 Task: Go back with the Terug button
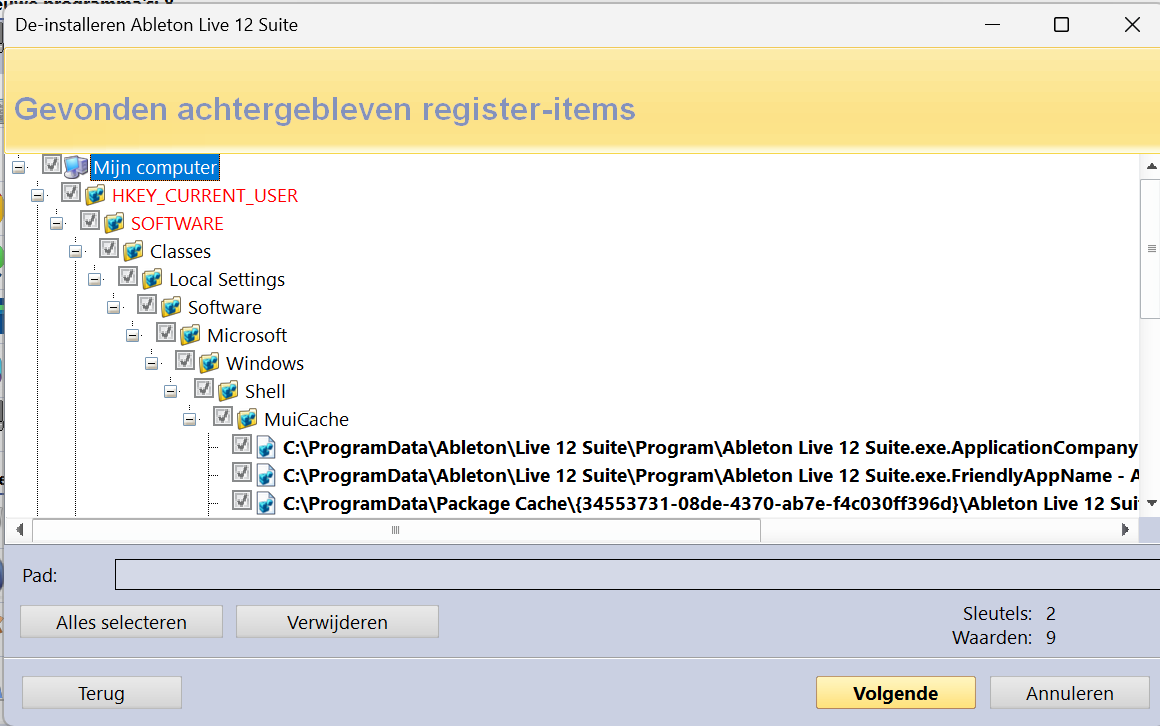tap(102, 693)
